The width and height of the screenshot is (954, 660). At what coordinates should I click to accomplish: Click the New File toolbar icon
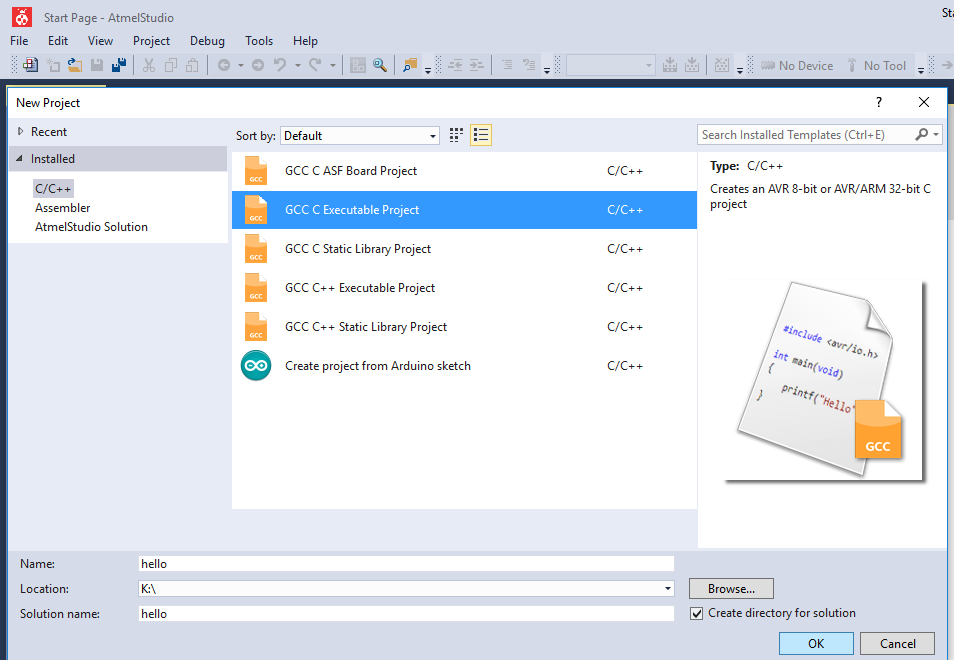53,65
